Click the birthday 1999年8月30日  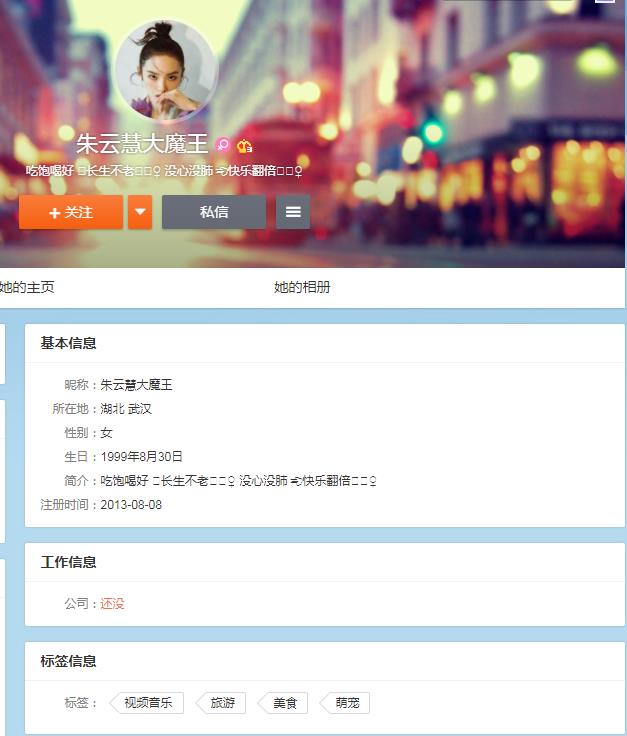(x=142, y=457)
